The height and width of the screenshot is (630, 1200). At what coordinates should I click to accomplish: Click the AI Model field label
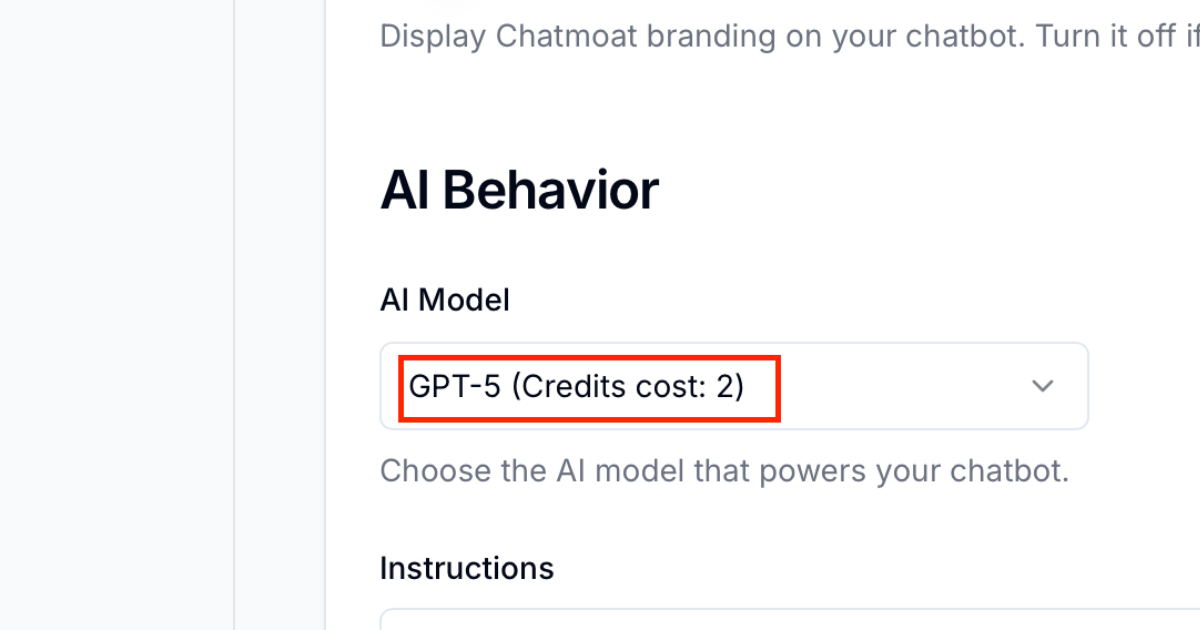coord(445,299)
